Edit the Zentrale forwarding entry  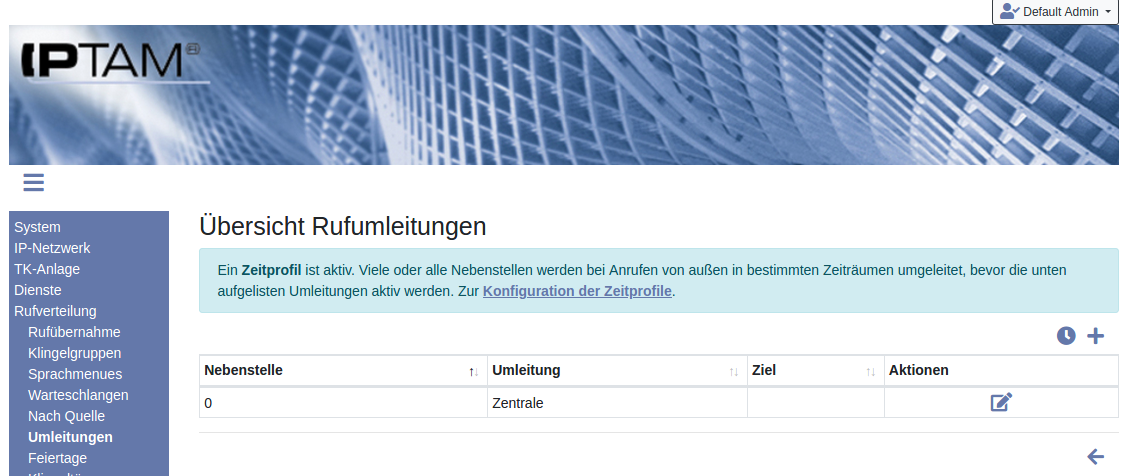point(1001,403)
